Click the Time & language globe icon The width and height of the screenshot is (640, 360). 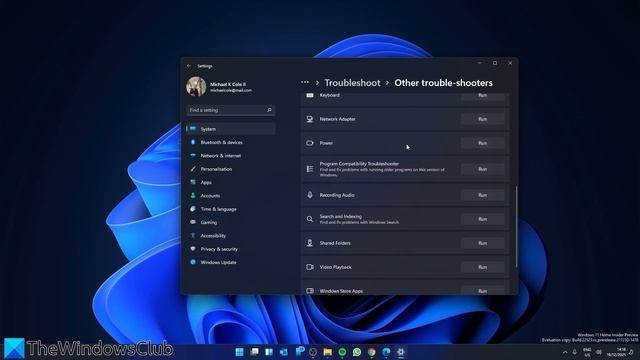(193, 209)
